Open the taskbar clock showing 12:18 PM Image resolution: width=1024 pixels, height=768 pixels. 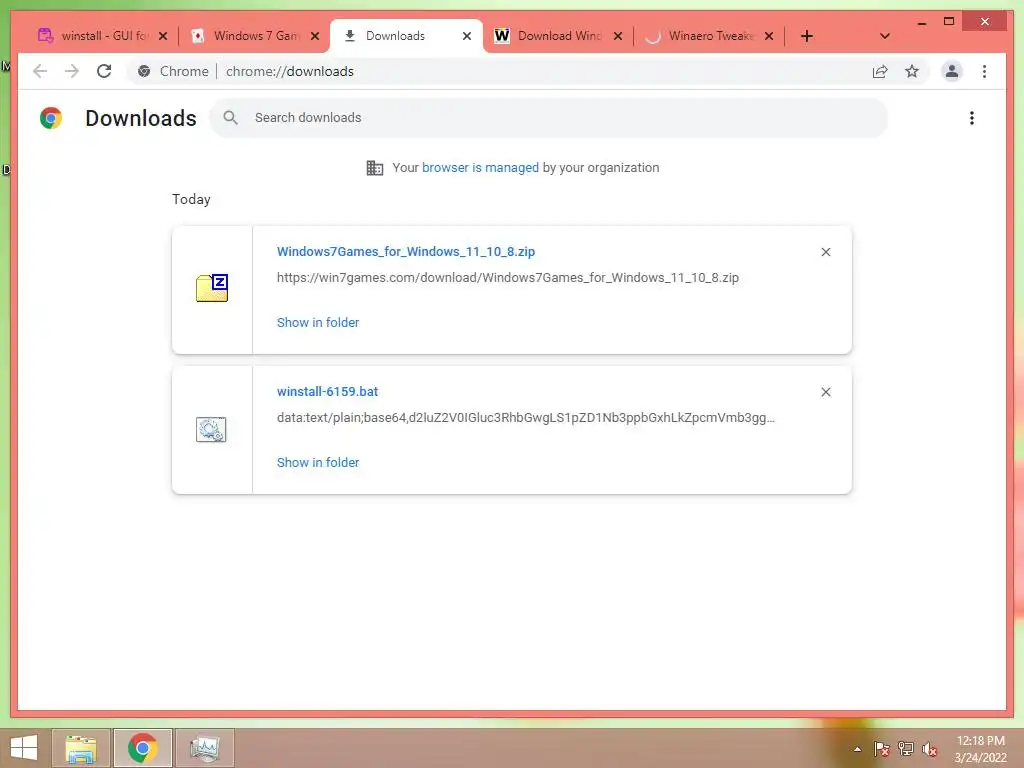(980, 748)
